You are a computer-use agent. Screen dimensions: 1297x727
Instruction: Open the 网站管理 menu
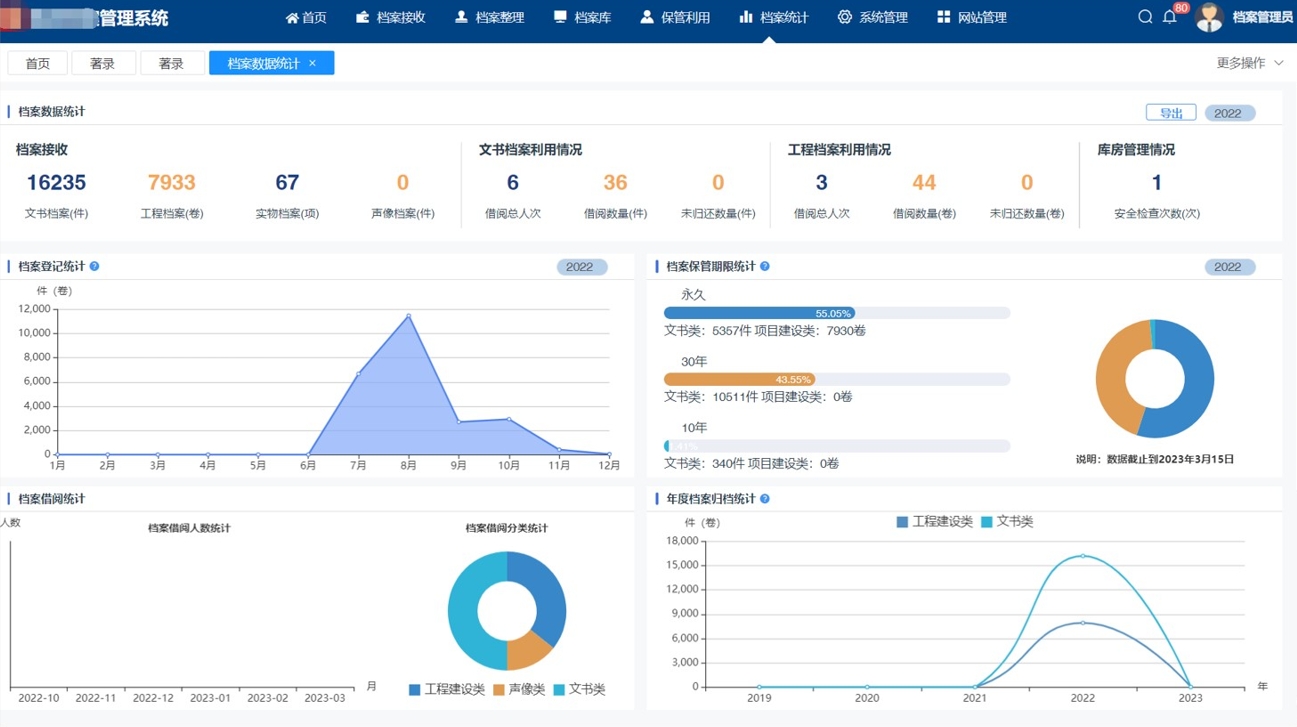click(x=971, y=18)
